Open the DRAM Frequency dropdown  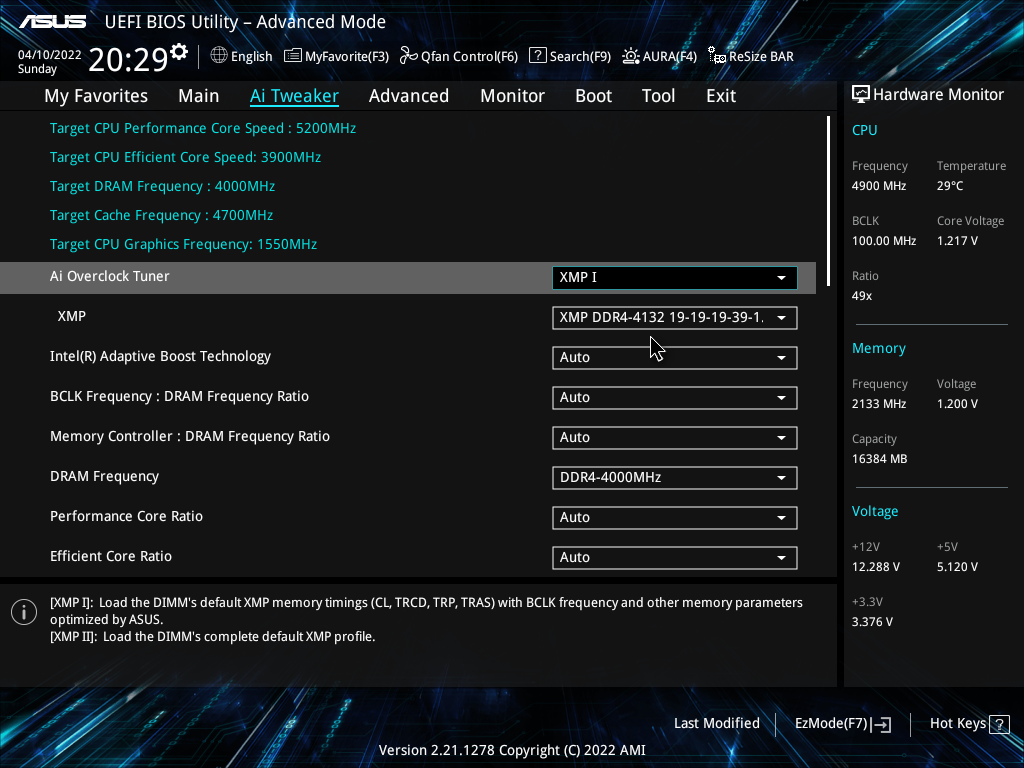[x=675, y=477]
